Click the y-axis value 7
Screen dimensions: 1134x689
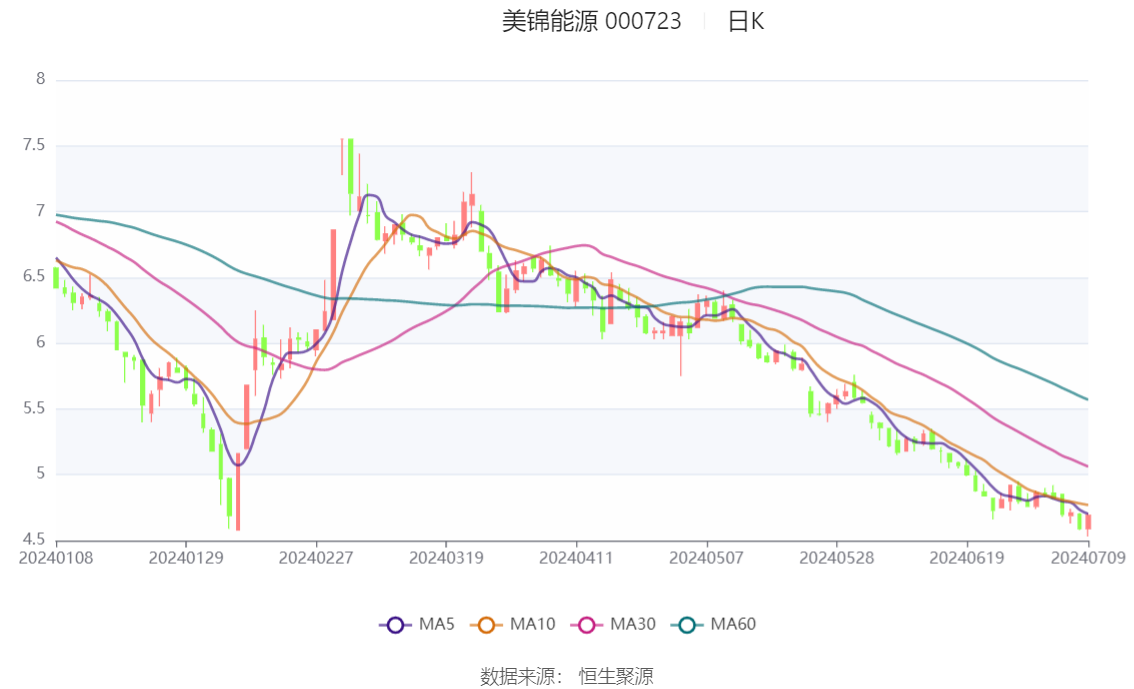pyautogui.click(x=40, y=211)
